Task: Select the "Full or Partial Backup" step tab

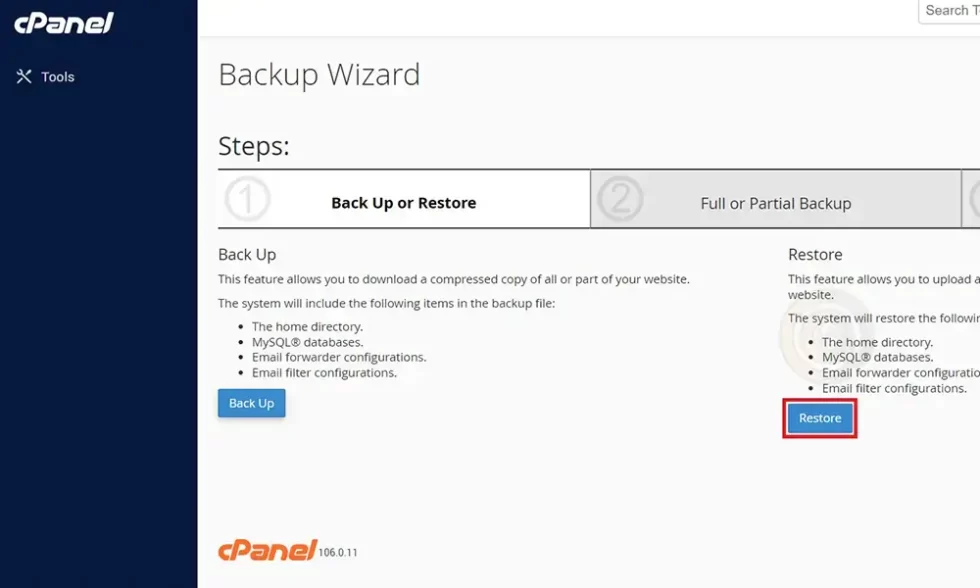Action: [x=775, y=203]
